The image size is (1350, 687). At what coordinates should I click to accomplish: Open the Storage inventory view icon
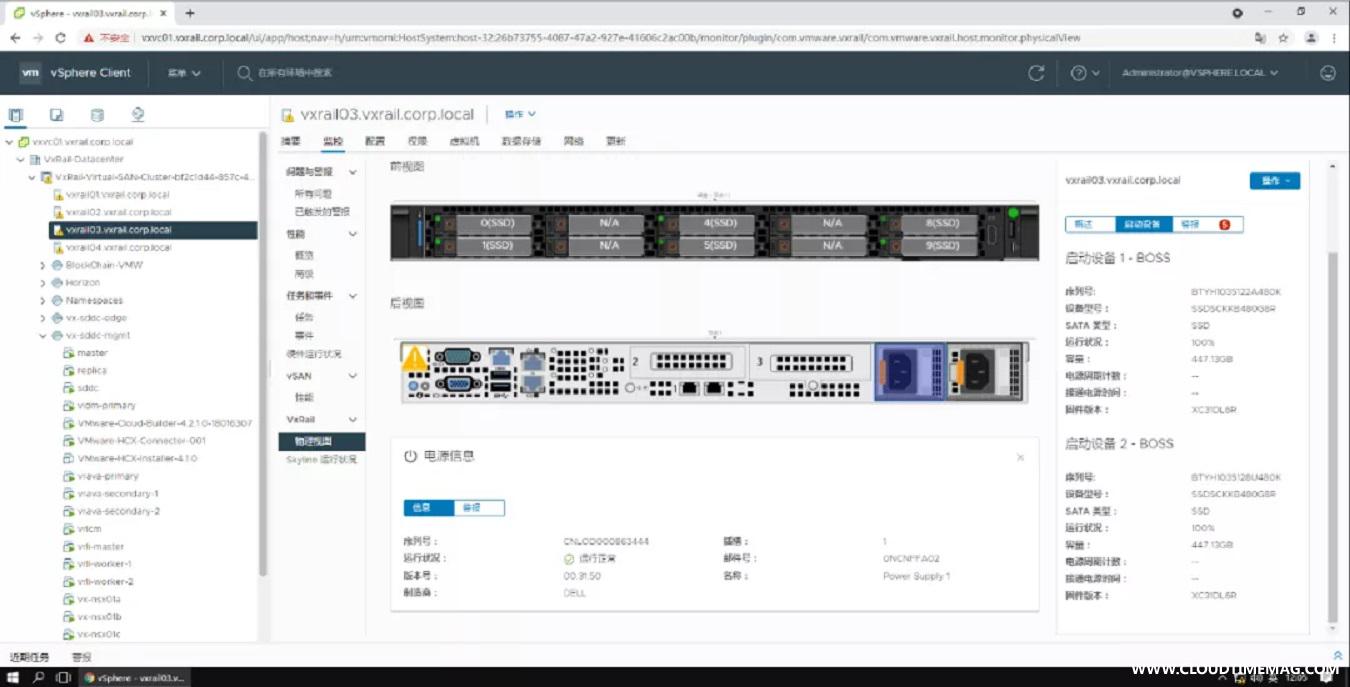coord(97,115)
